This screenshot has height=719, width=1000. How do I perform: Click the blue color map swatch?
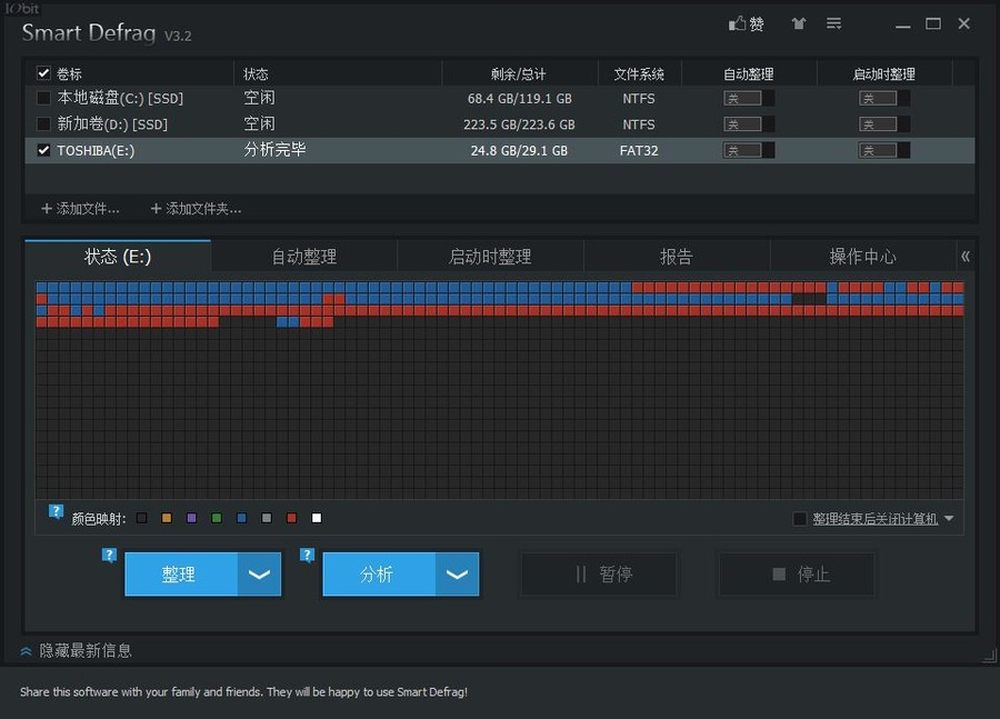tap(242, 518)
